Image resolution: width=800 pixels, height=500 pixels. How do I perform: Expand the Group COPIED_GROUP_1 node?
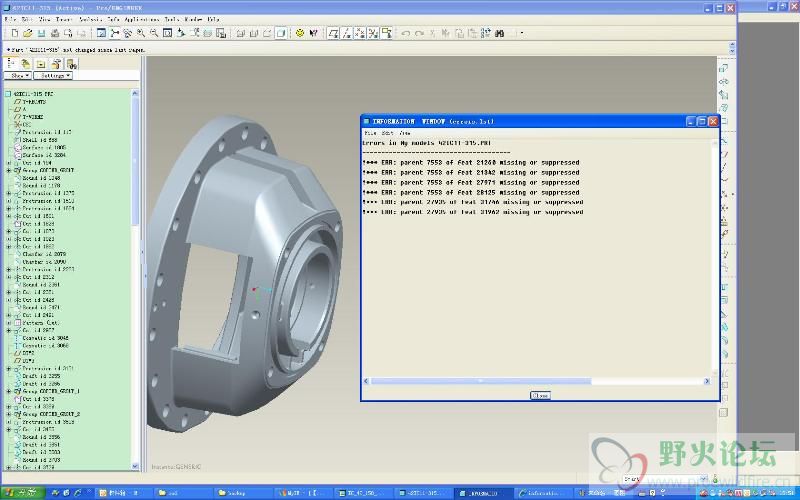pos(9,391)
